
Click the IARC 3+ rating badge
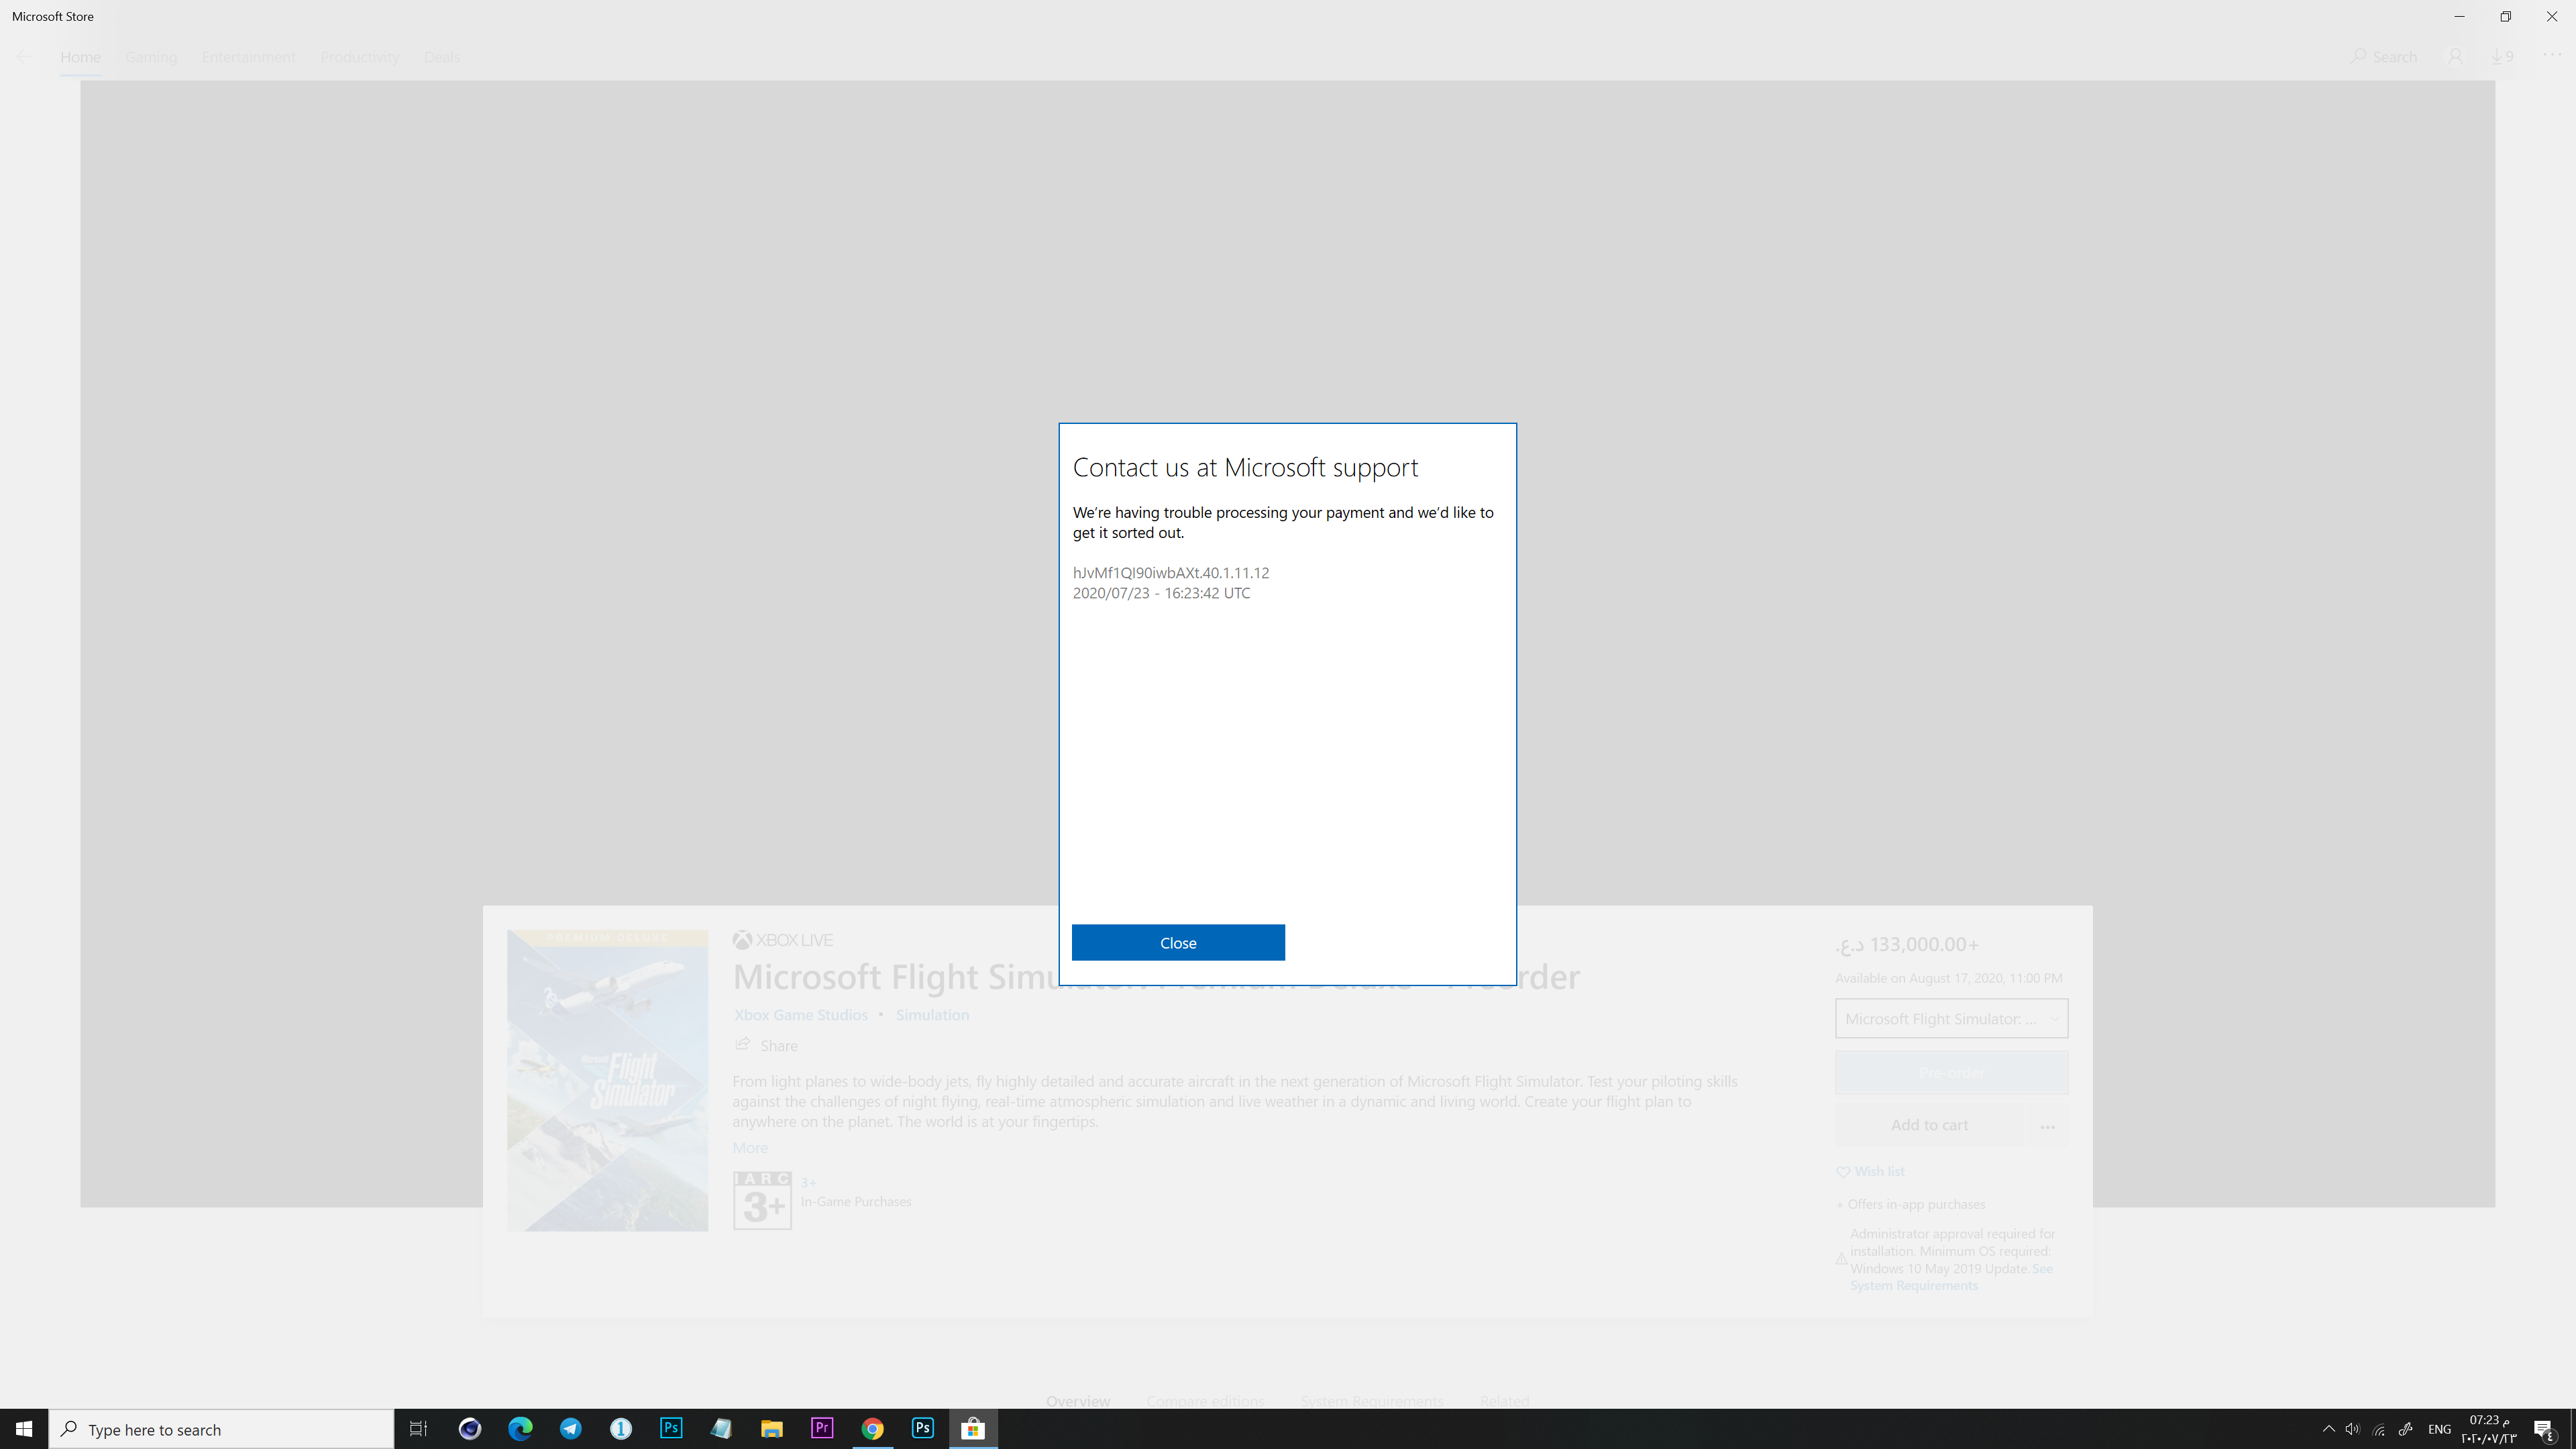point(762,1200)
